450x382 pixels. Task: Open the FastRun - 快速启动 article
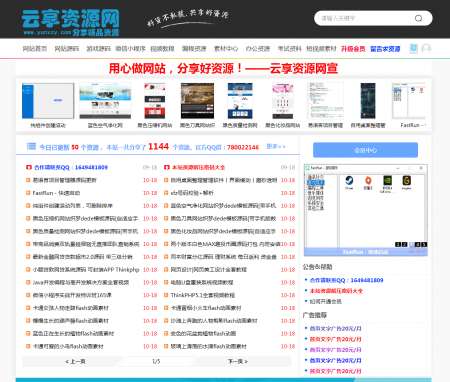coord(56,193)
